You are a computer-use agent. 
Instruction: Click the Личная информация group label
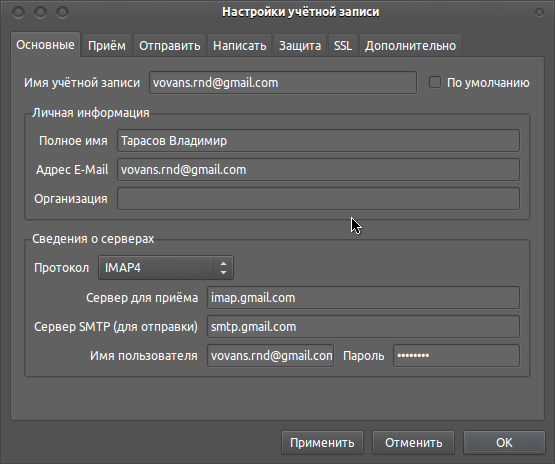[x=91, y=113]
